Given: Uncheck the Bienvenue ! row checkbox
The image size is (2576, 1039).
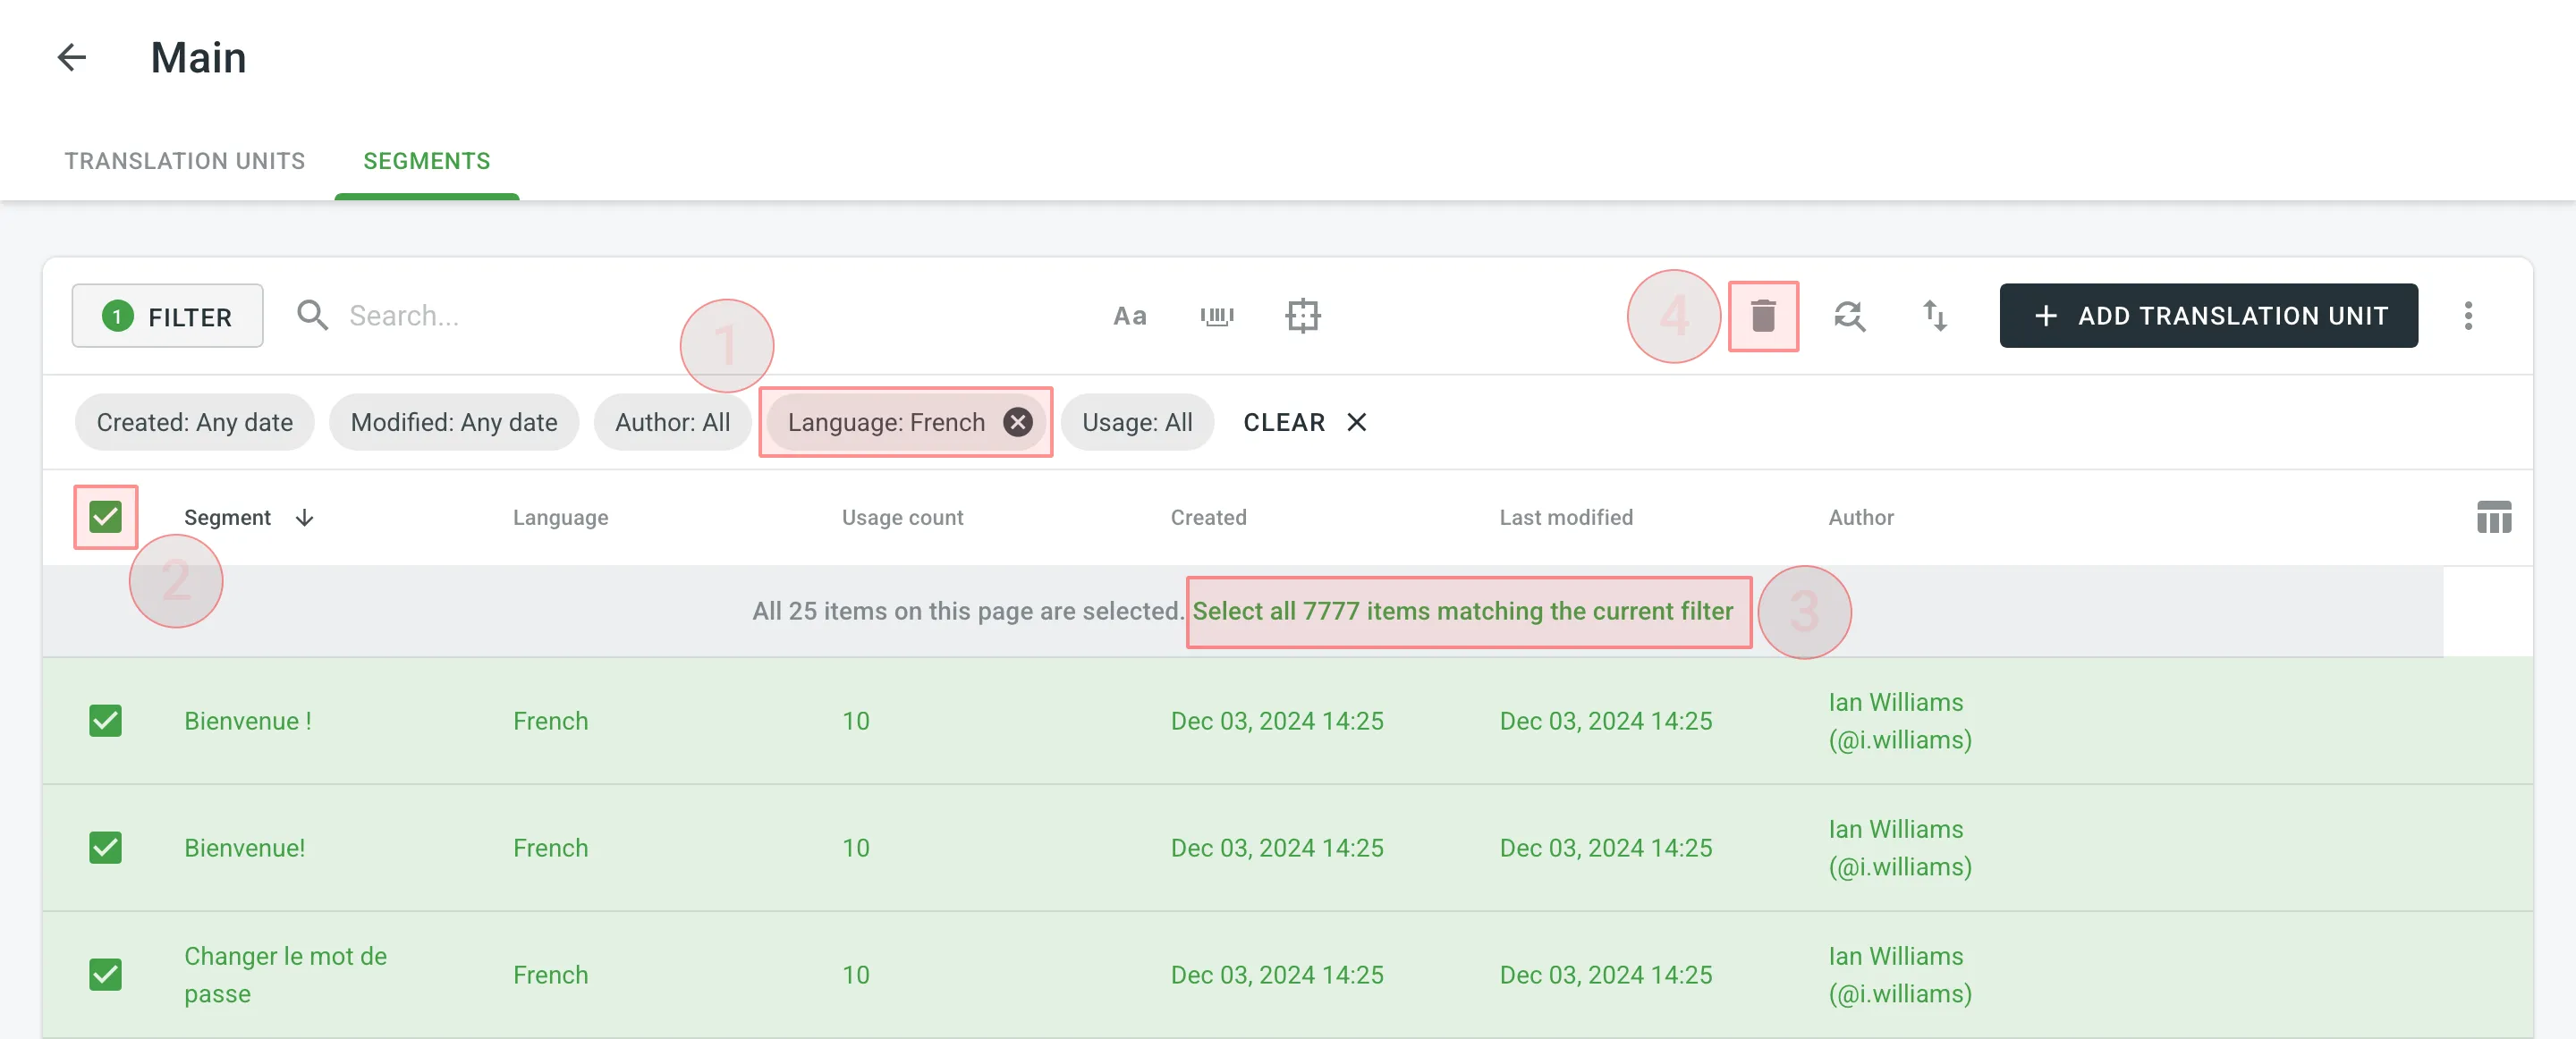Looking at the screenshot, I should 106,721.
